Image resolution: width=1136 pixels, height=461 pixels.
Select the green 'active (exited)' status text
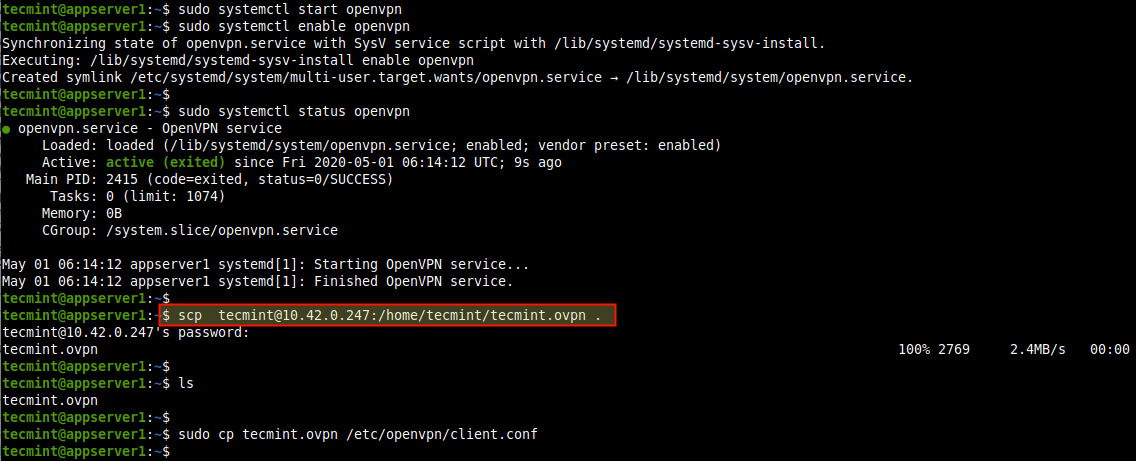point(167,162)
